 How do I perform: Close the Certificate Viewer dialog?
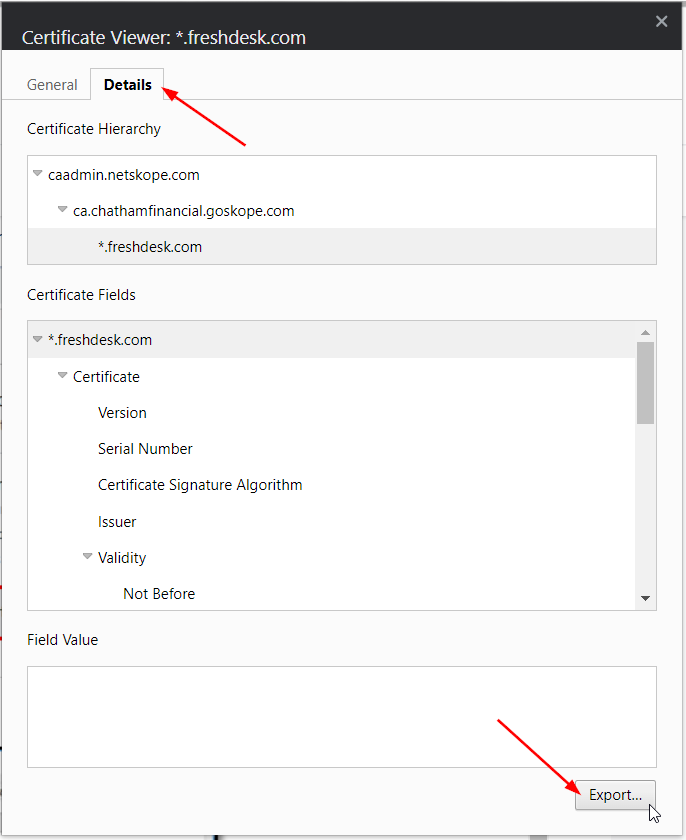click(661, 21)
